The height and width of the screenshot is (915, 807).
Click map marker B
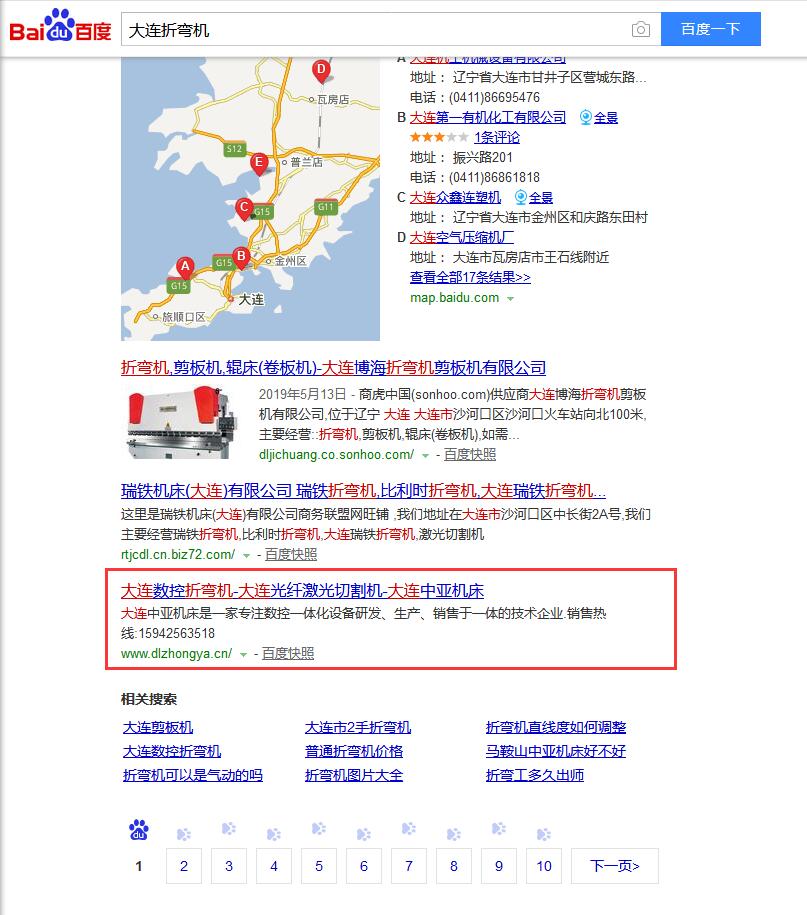pyautogui.click(x=241, y=257)
